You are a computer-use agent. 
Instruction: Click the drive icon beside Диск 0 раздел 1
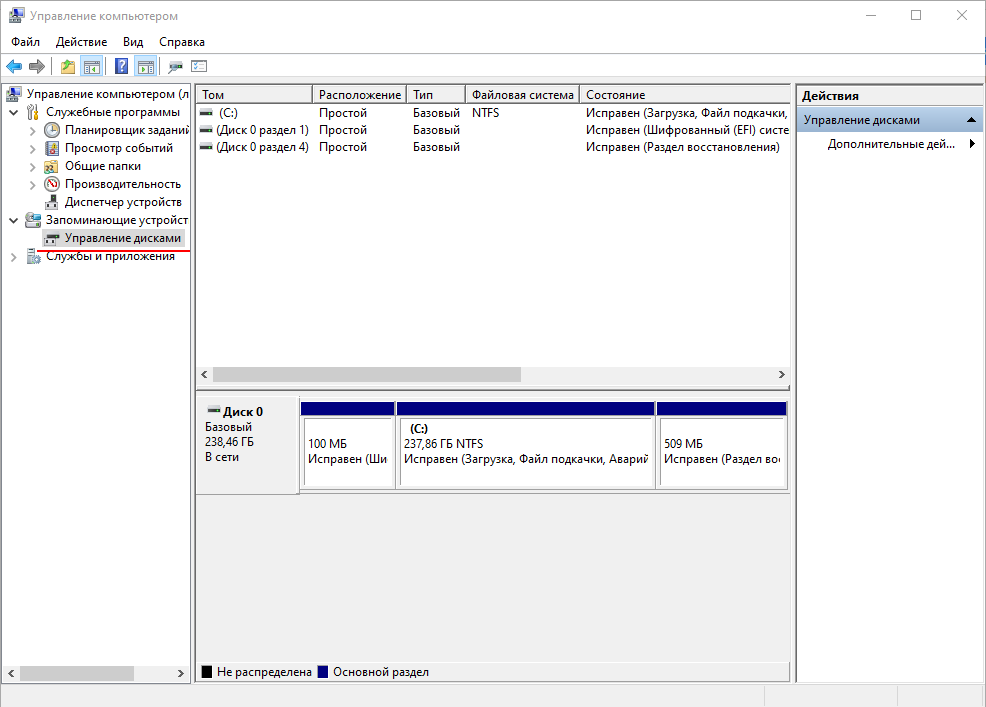coord(206,130)
